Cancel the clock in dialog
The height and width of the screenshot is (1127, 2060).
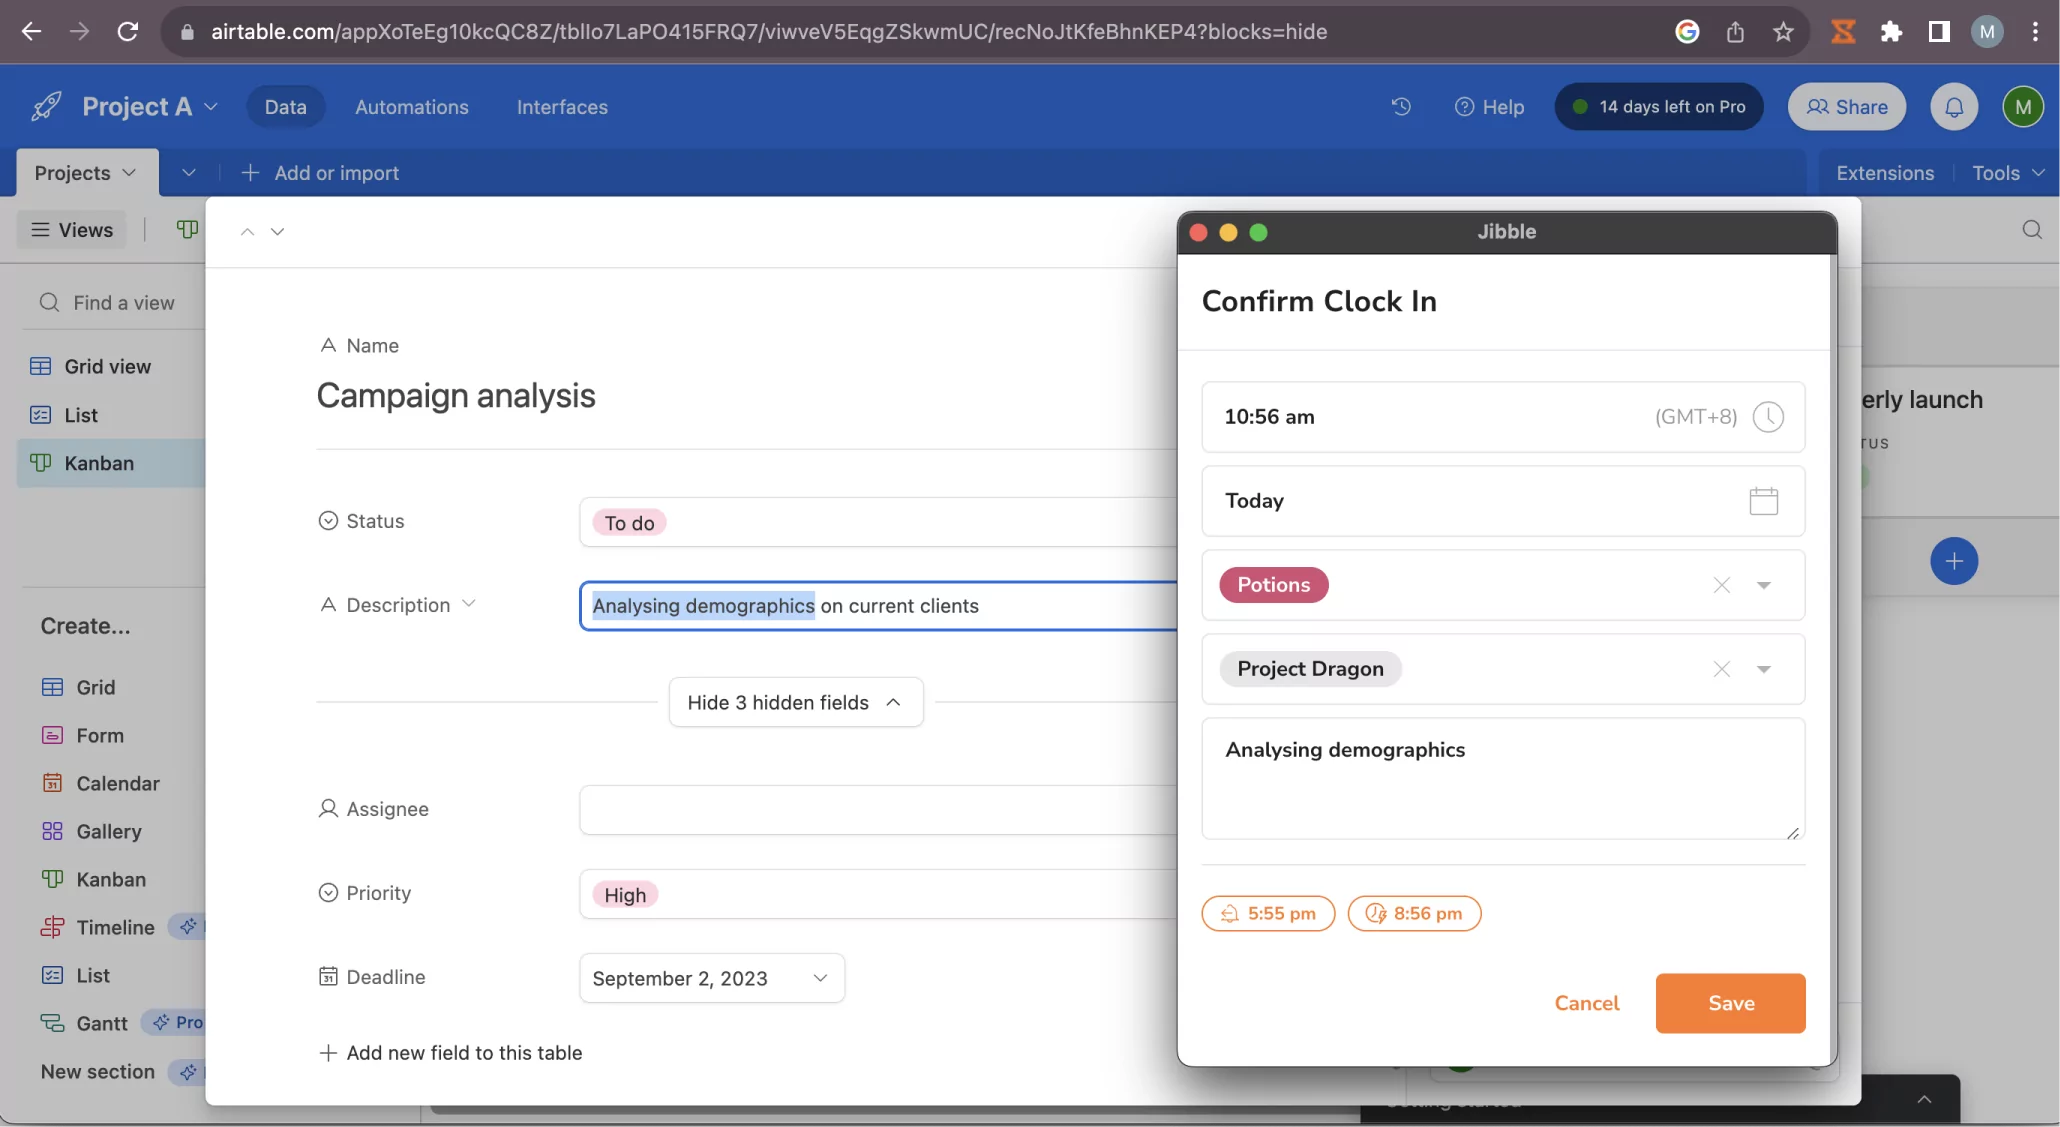point(1586,1003)
